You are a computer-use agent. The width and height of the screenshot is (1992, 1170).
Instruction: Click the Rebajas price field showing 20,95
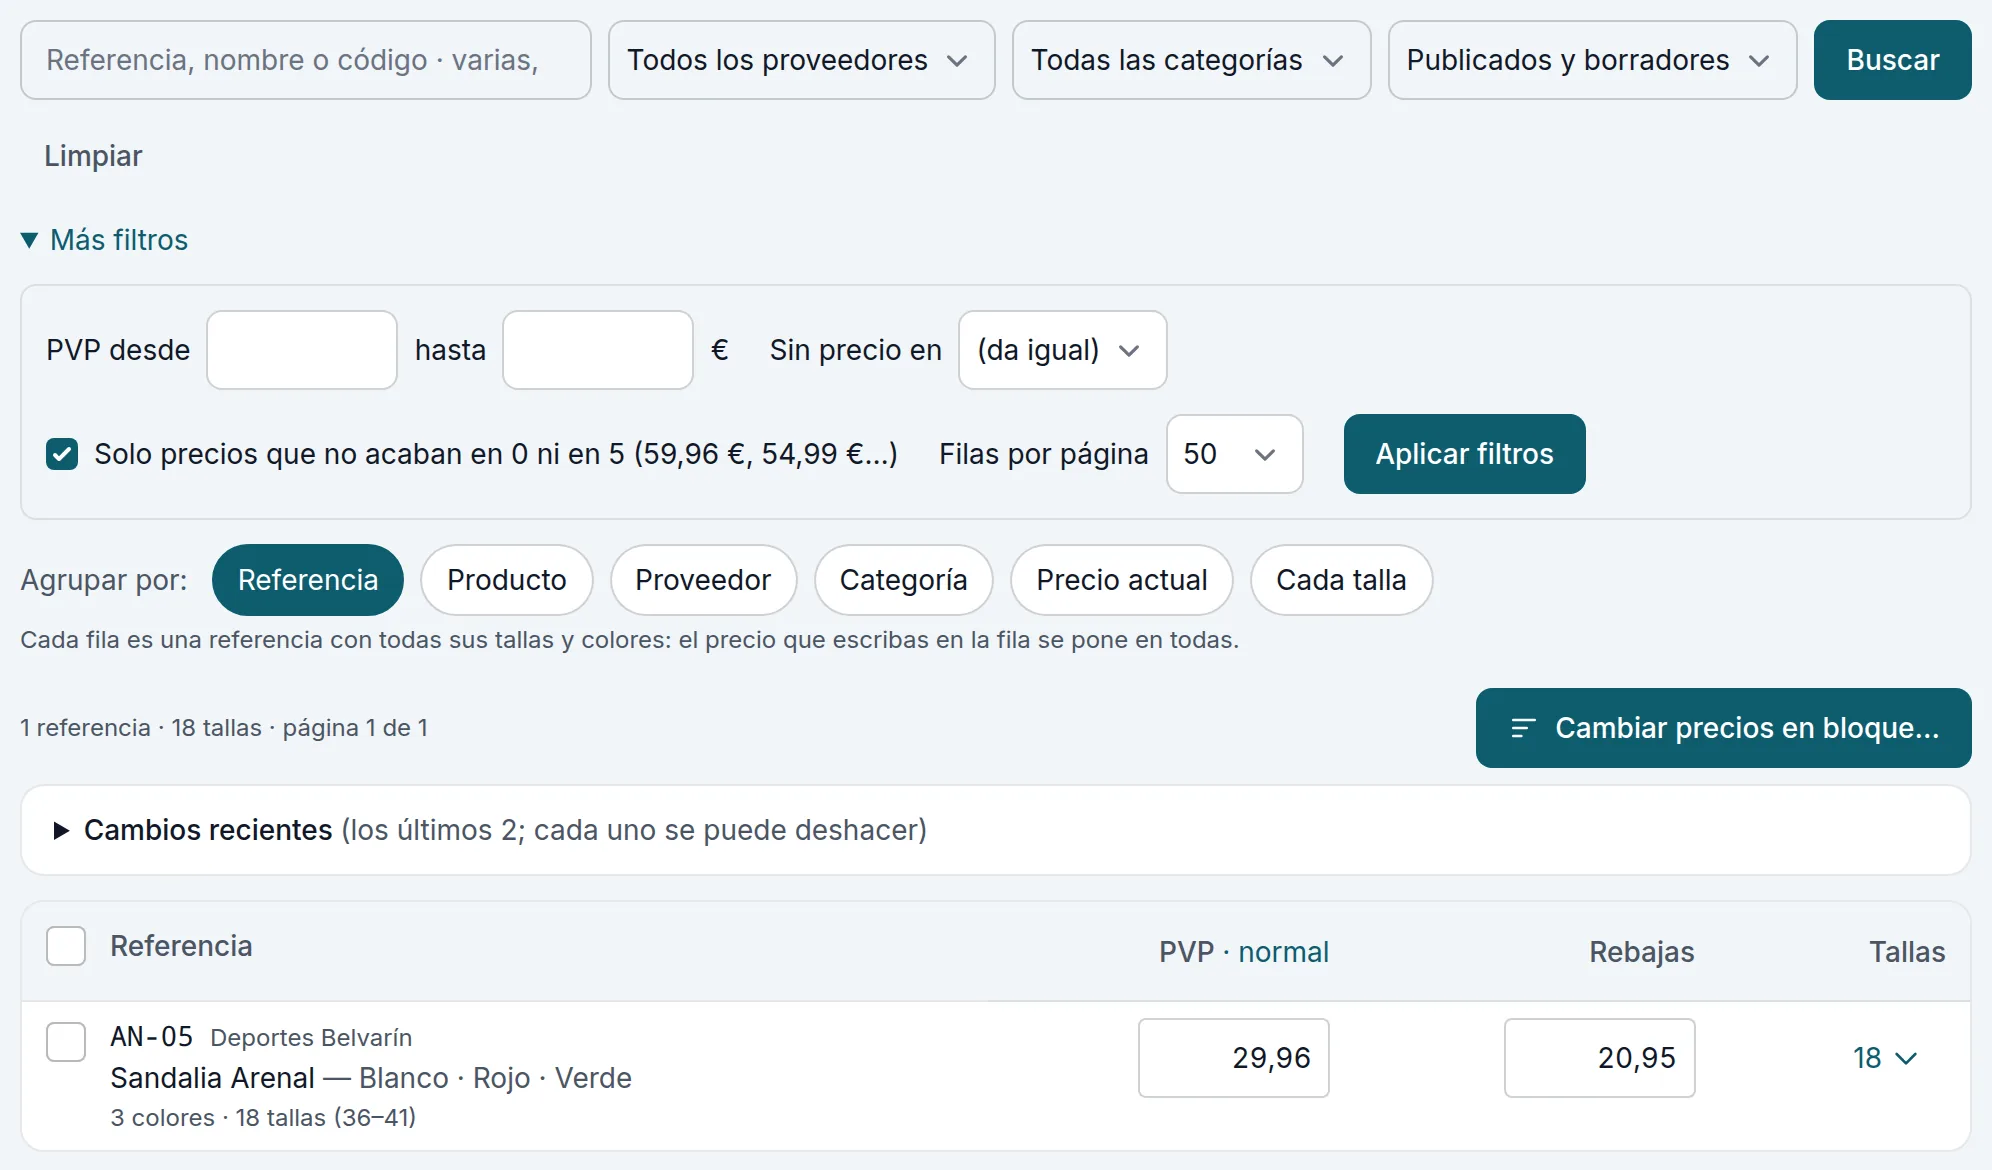pos(1599,1058)
